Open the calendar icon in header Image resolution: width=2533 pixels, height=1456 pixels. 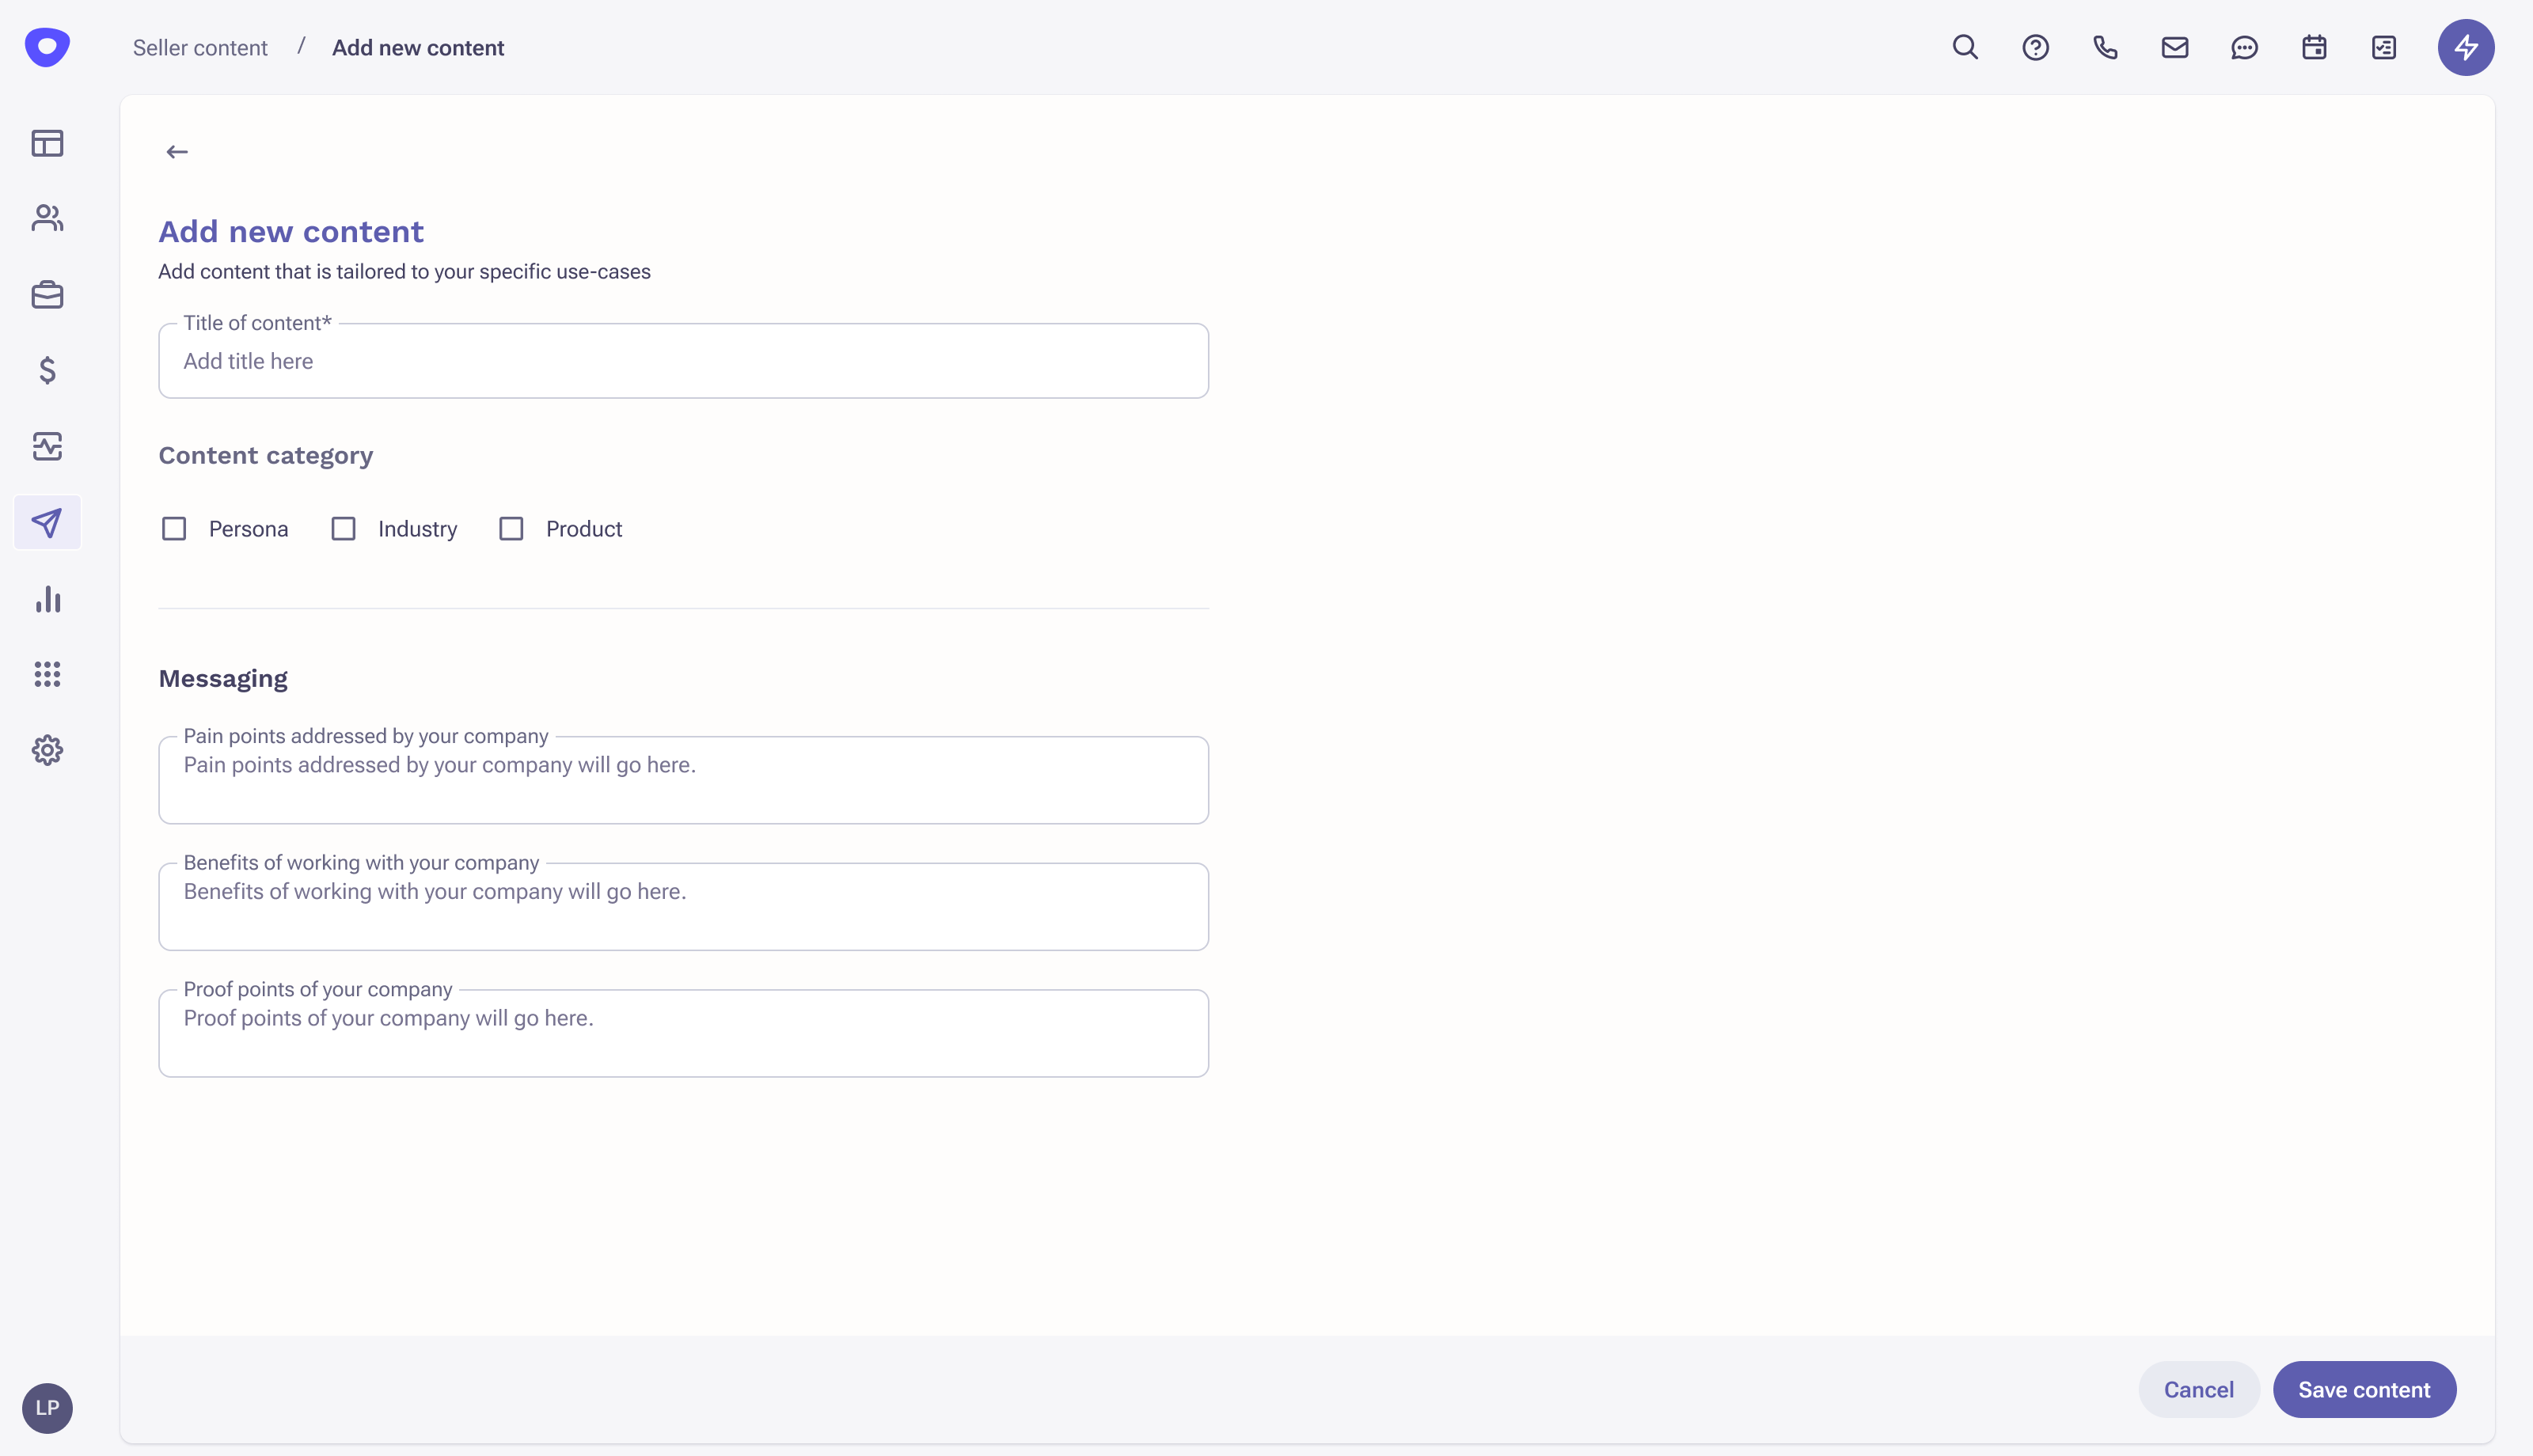pos(2314,47)
